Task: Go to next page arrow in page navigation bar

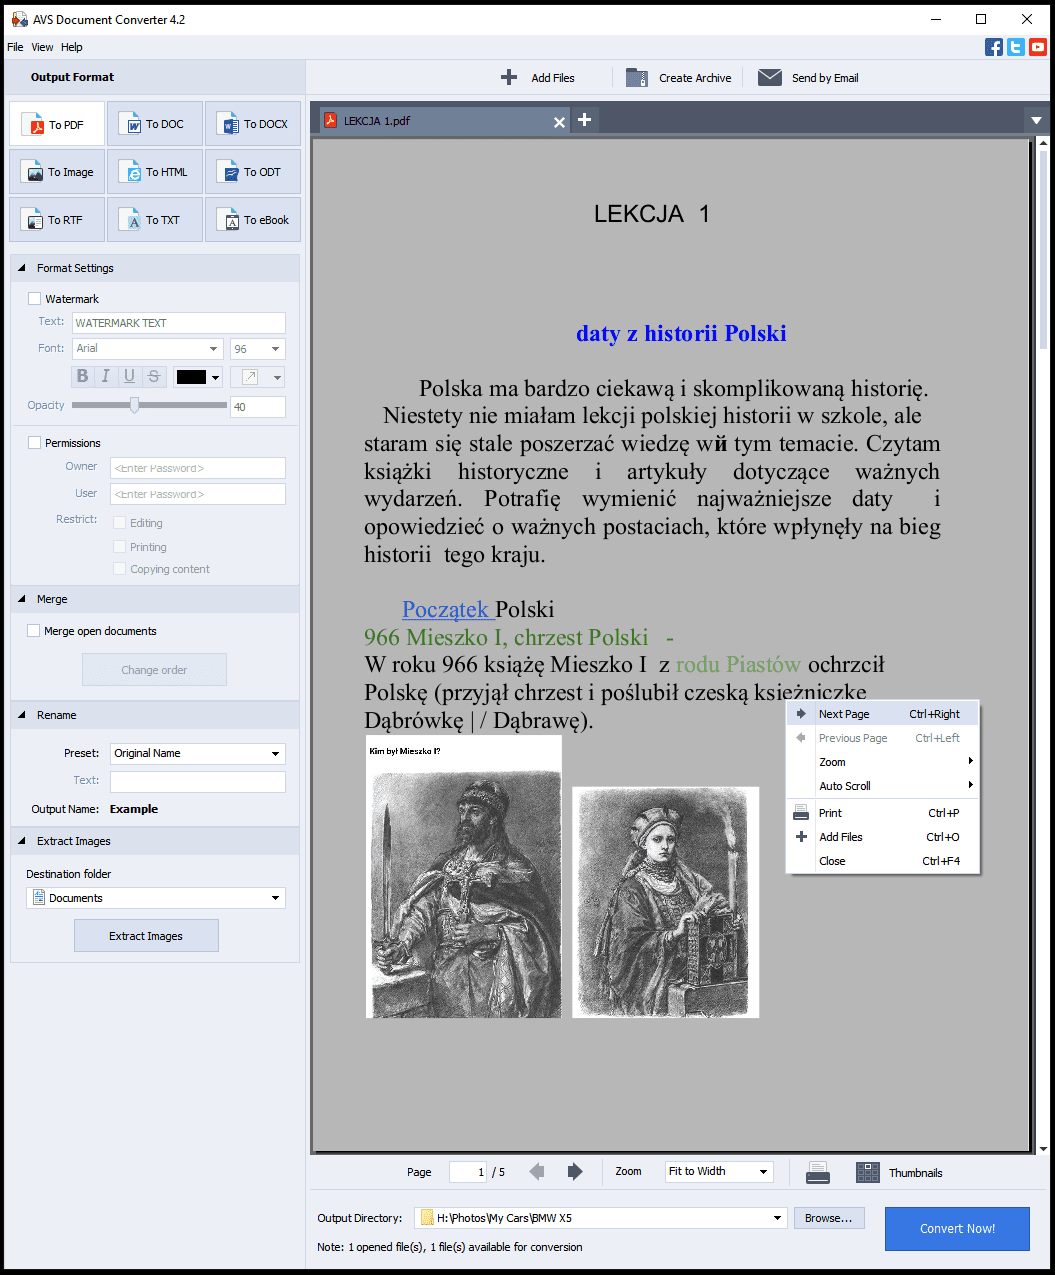Action: click(575, 1172)
